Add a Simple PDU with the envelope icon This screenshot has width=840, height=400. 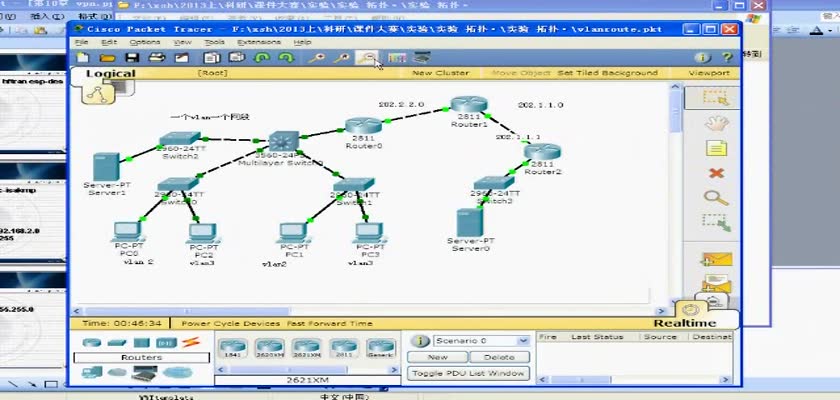(x=716, y=260)
